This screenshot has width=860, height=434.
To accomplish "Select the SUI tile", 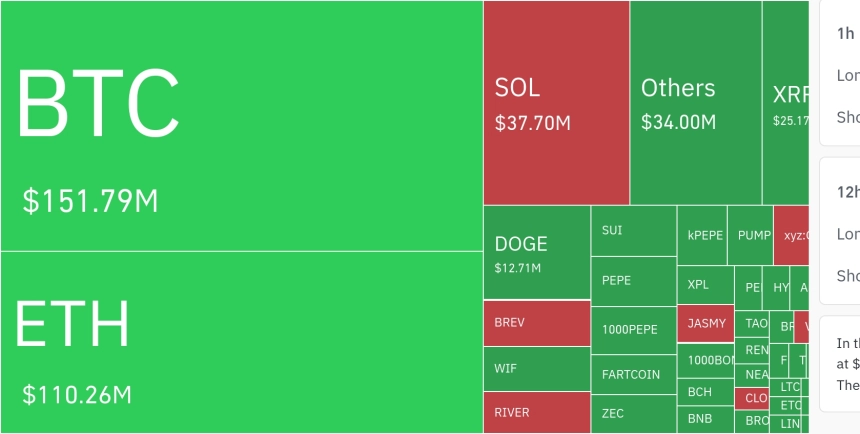I will click(x=633, y=230).
